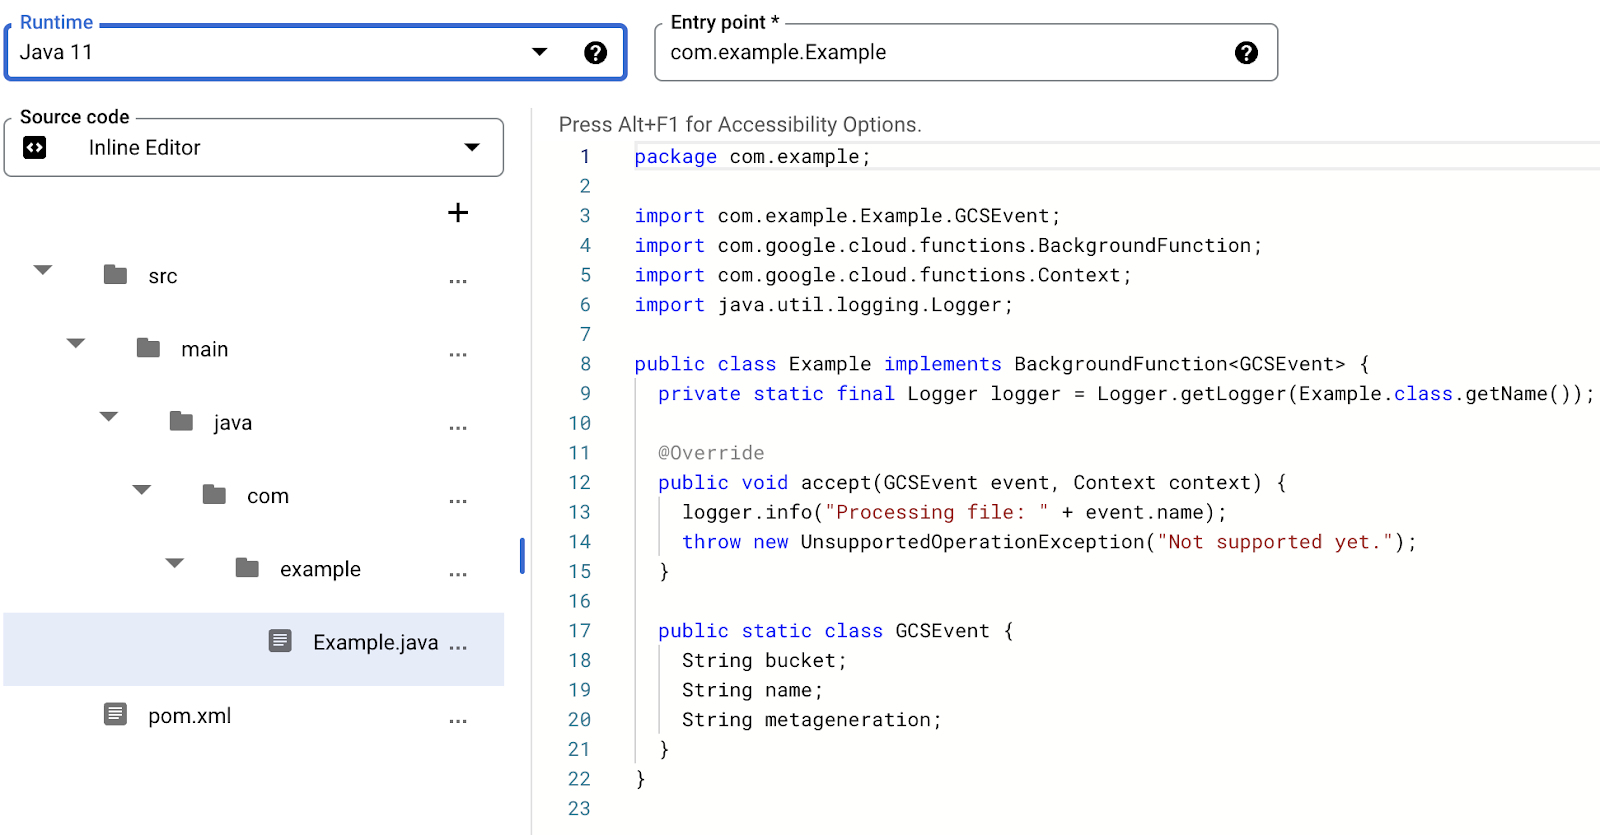This screenshot has height=835, width=1600.
Task: Open the Source code Inline Editor dropdown
Action: coord(471,148)
